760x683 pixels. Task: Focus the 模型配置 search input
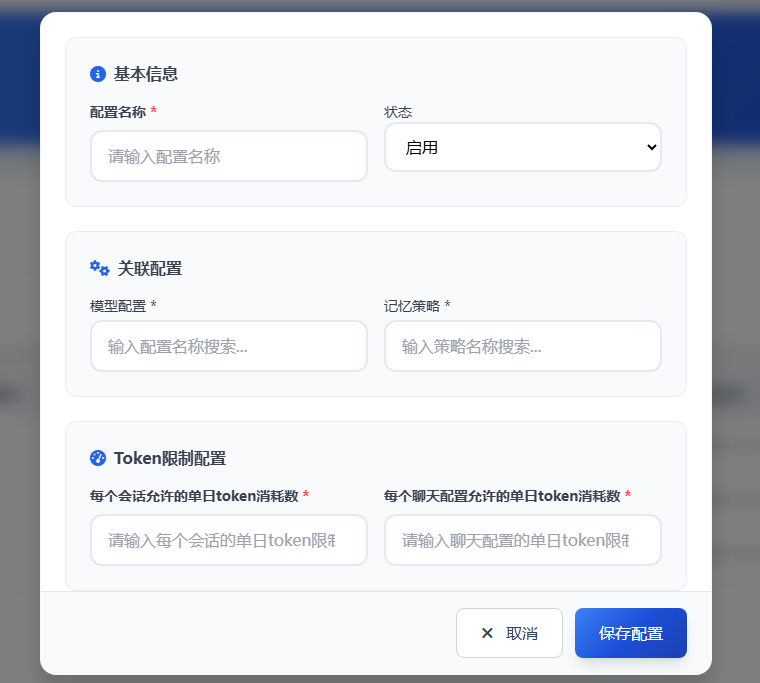point(229,346)
